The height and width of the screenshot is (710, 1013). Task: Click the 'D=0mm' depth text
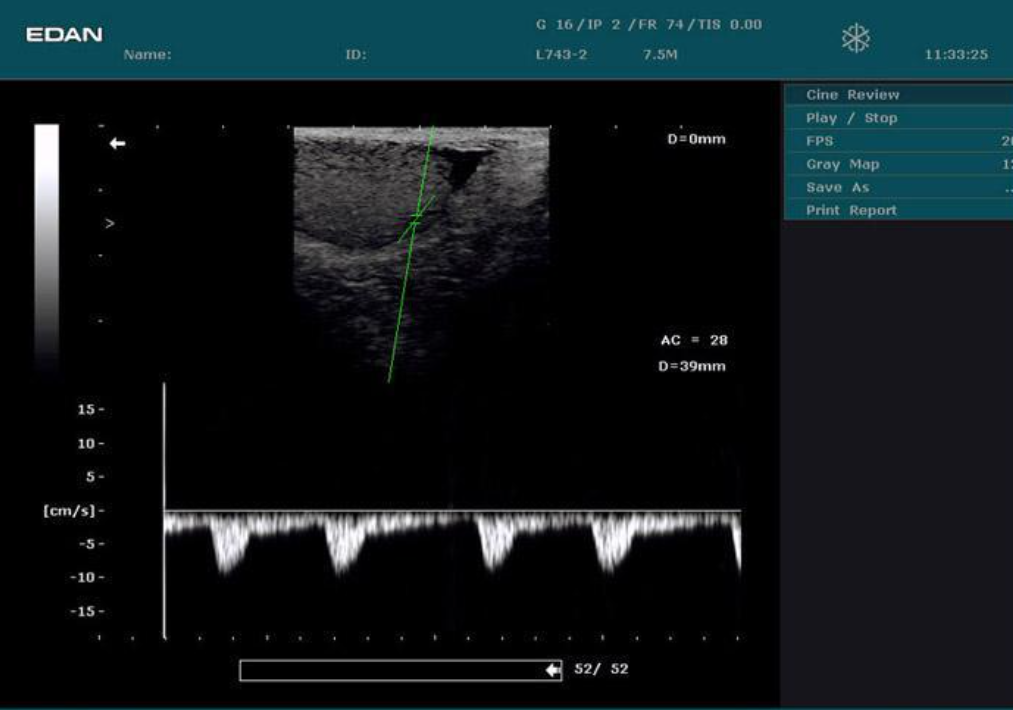[696, 139]
